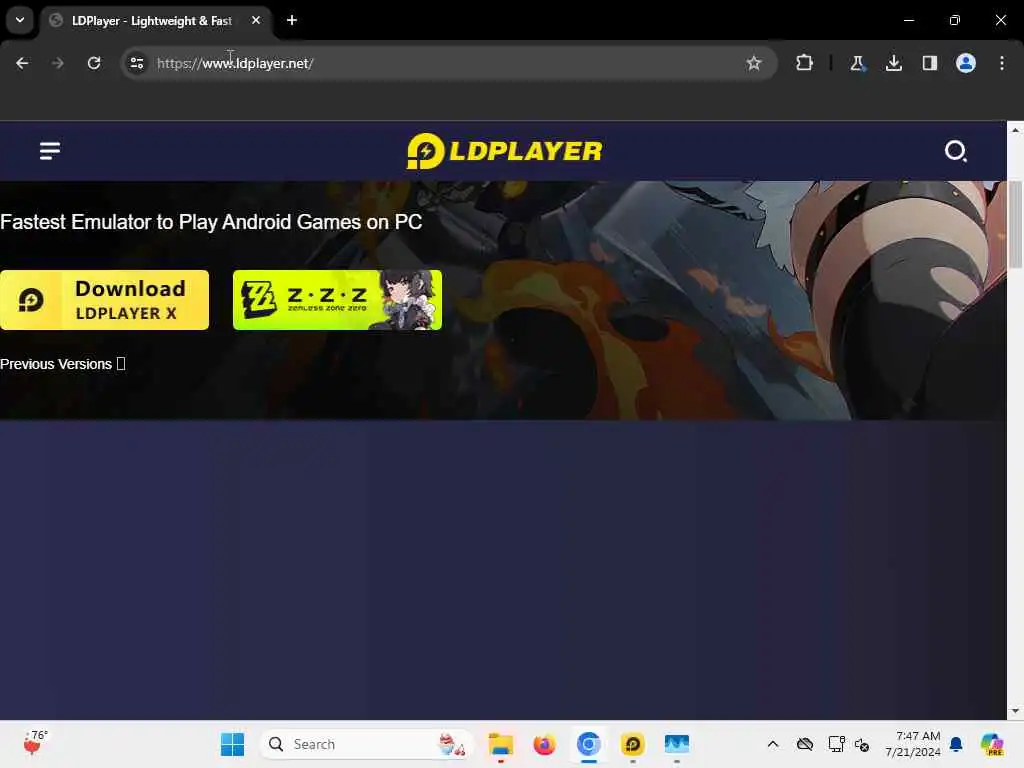The width and height of the screenshot is (1024, 768).
Task: Launch Firefox from taskbar
Action: pyautogui.click(x=544, y=744)
